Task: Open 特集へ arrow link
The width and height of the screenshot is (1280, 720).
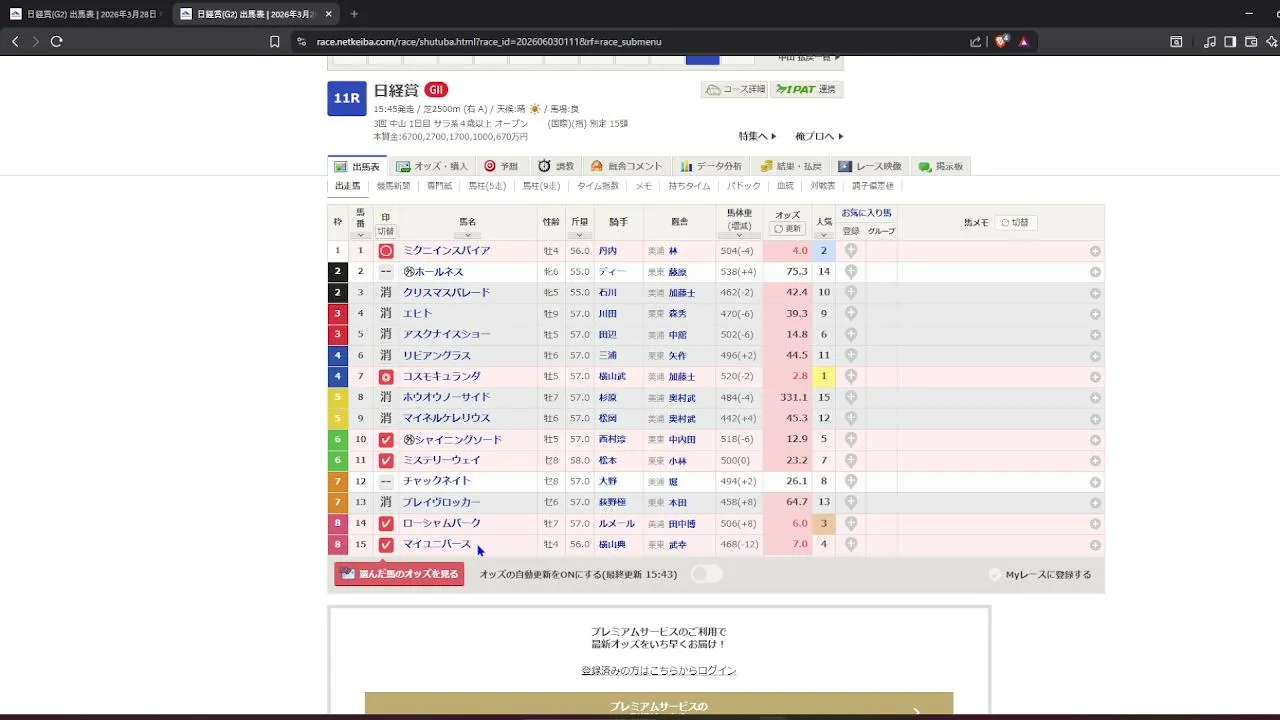Action: click(x=758, y=136)
